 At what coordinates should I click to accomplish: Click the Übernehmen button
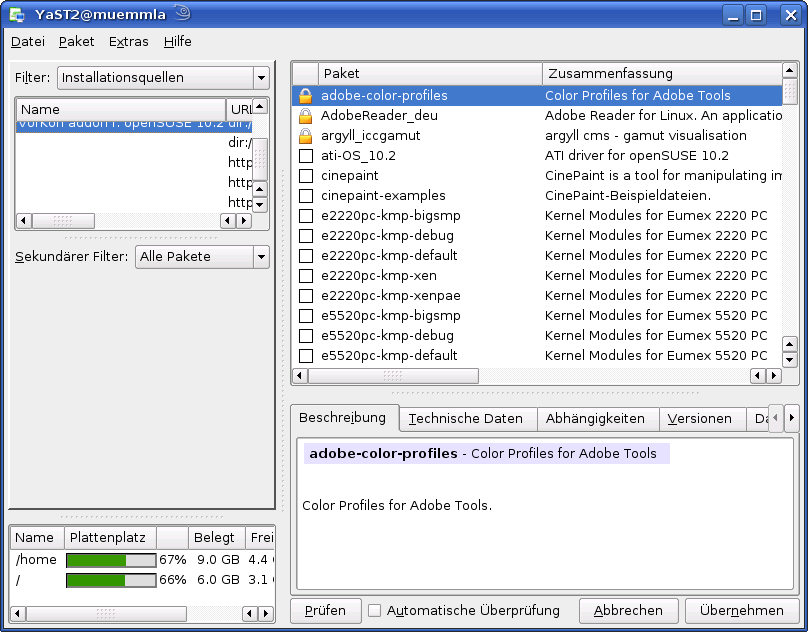[x=742, y=611]
